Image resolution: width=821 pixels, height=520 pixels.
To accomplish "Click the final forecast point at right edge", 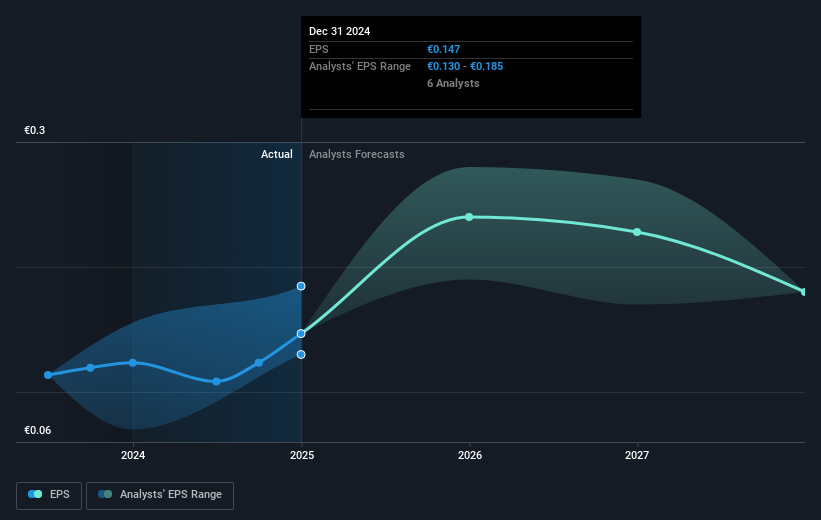I will [x=804, y=292].
